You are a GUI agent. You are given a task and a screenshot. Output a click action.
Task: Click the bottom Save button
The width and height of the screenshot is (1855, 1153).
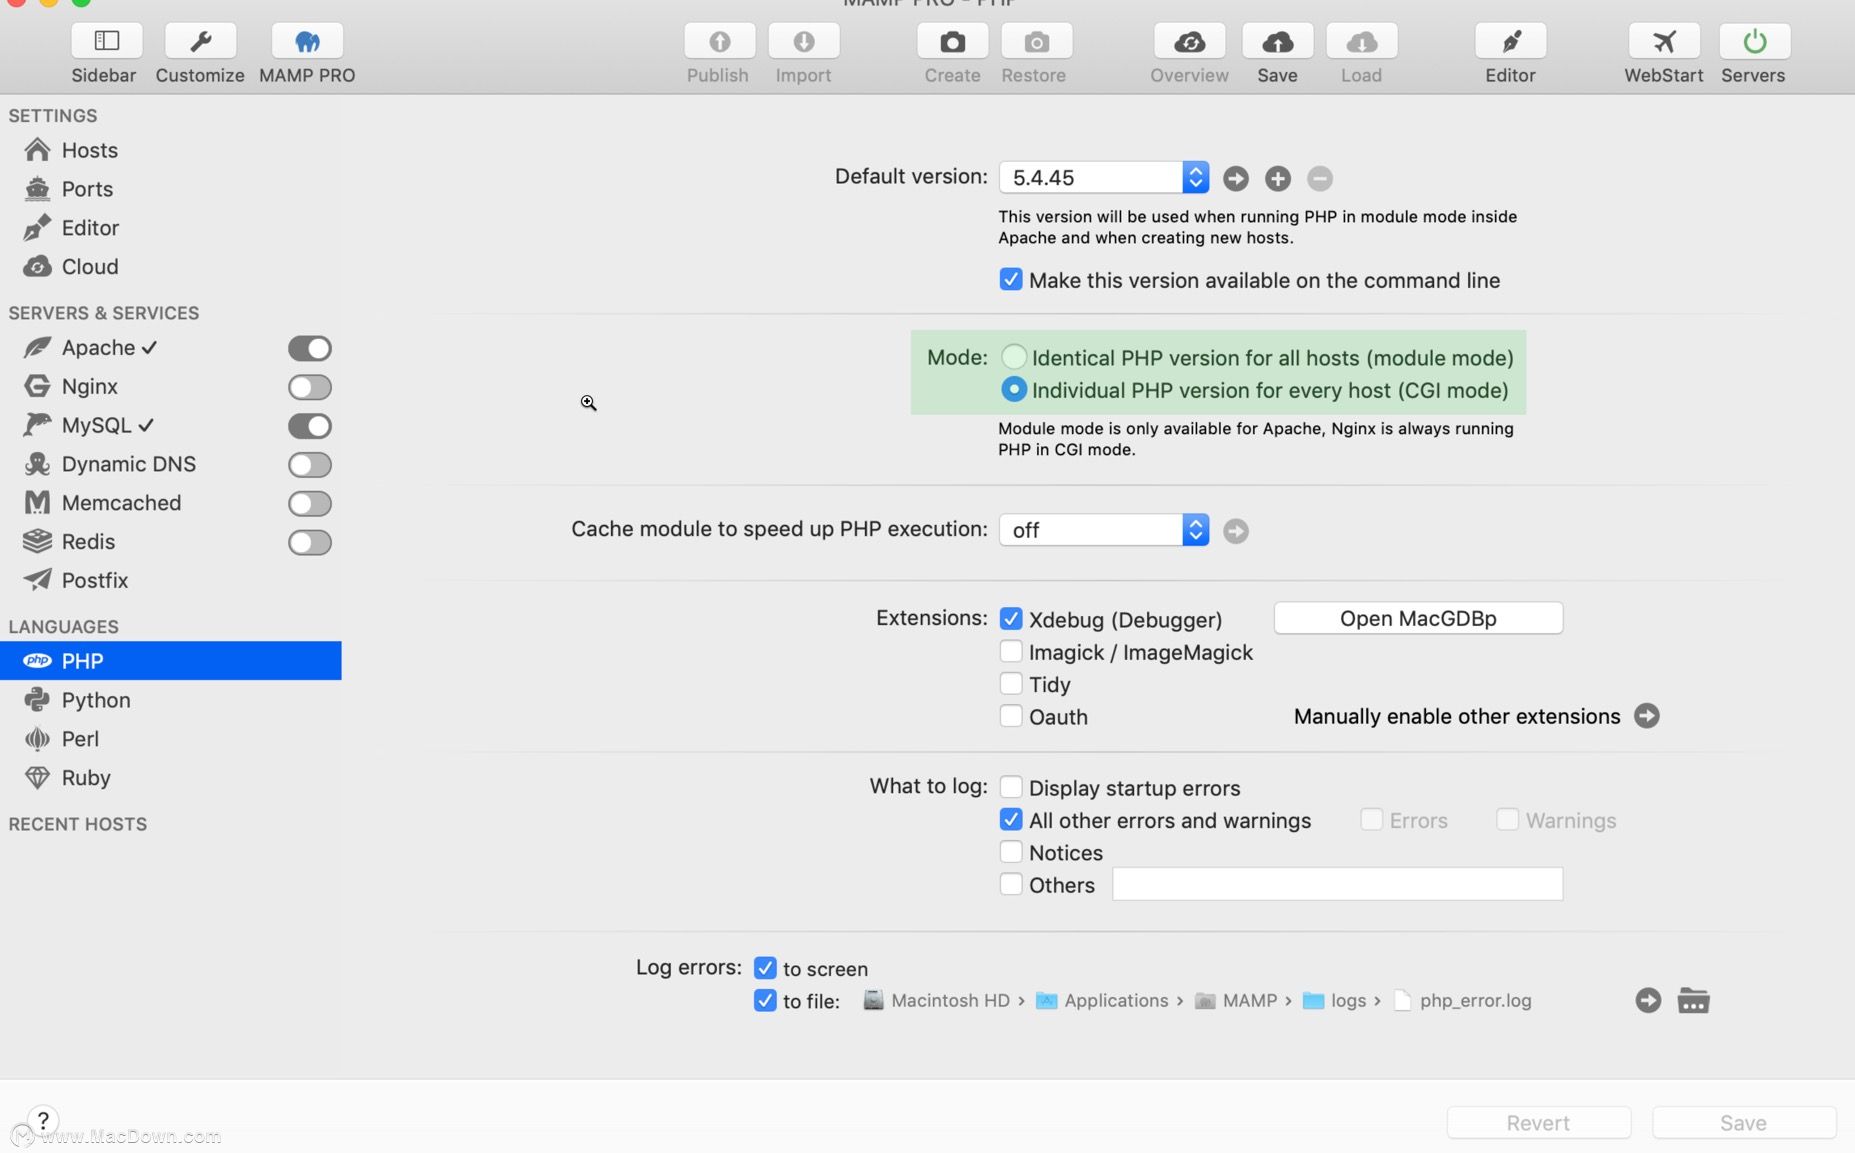(x=1743, y=1122)
